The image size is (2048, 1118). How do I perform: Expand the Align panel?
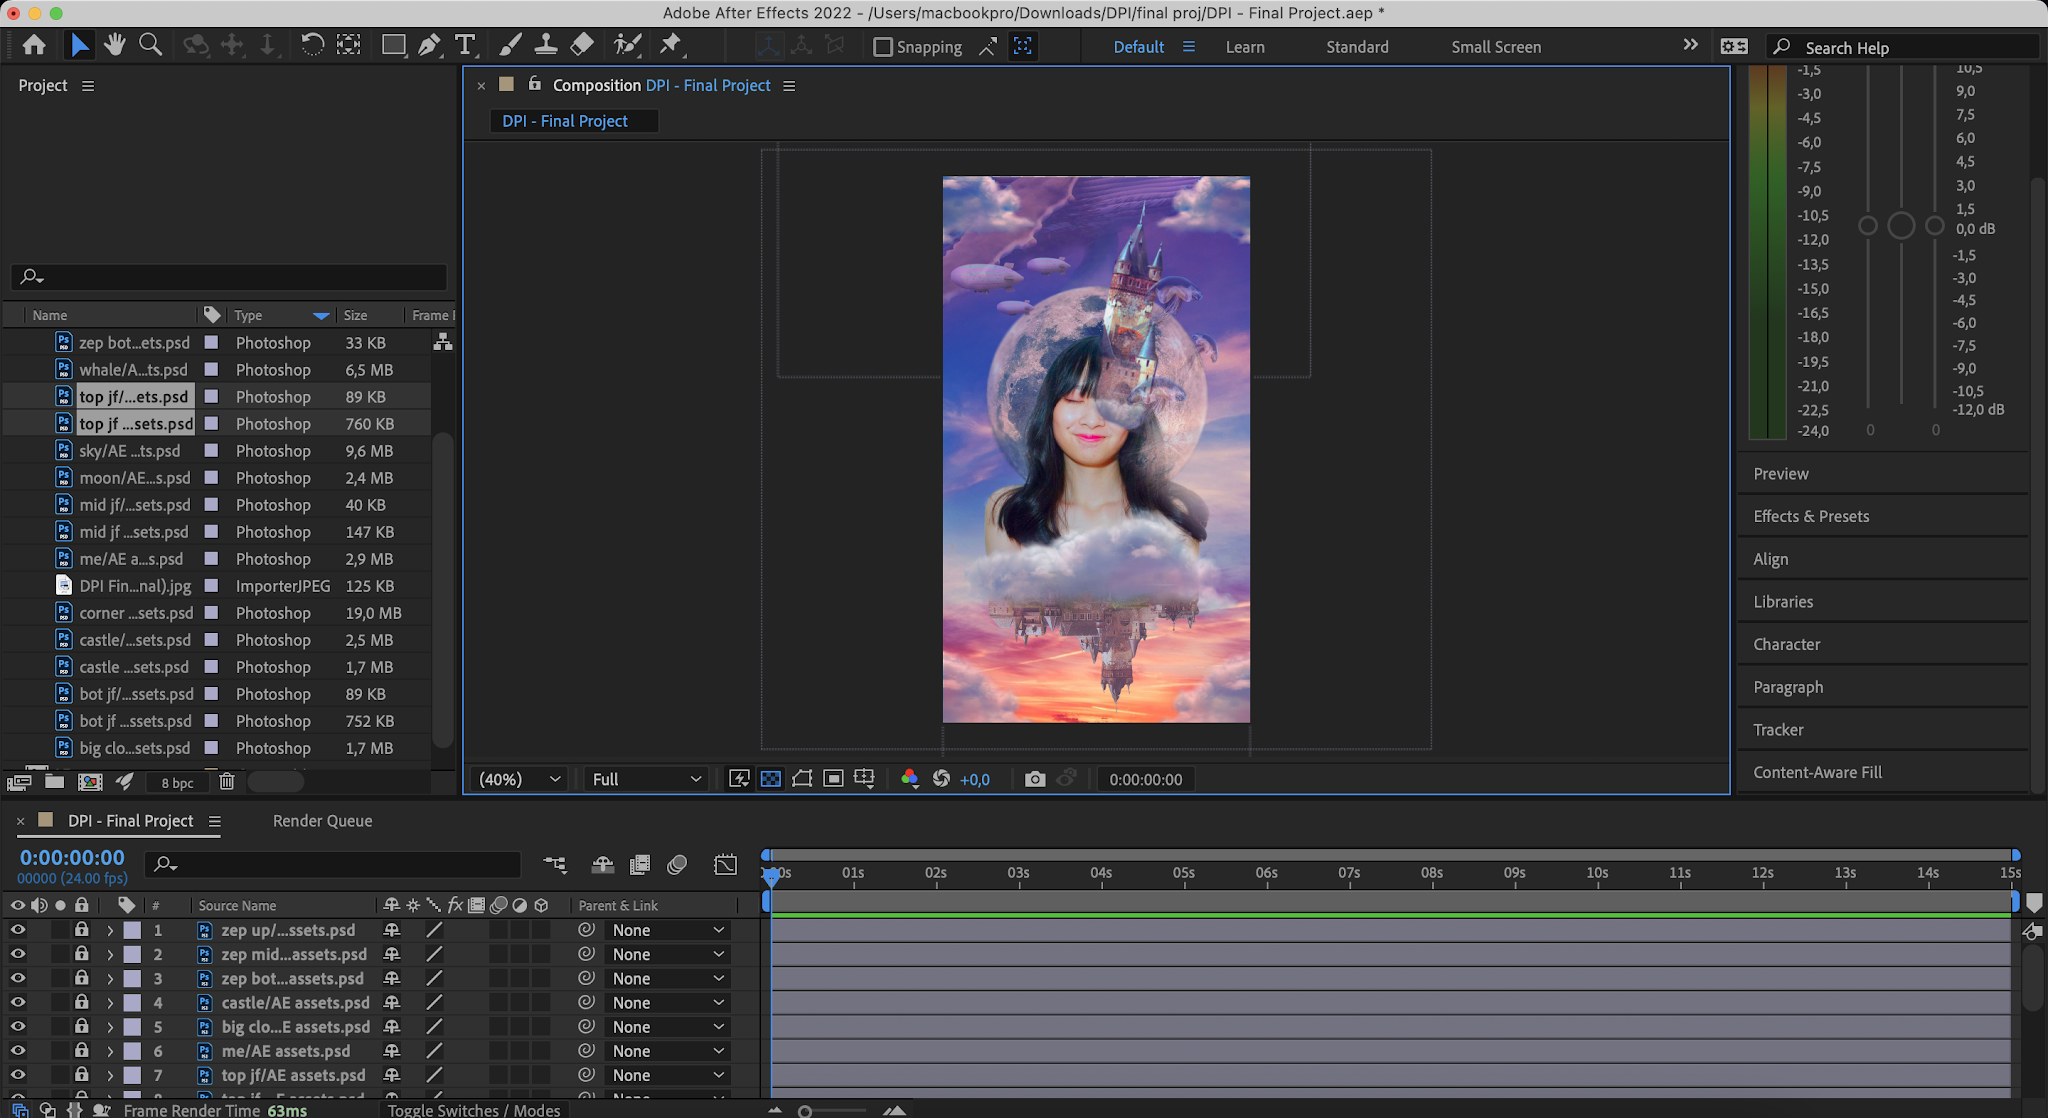click(x=1770, y=559)
